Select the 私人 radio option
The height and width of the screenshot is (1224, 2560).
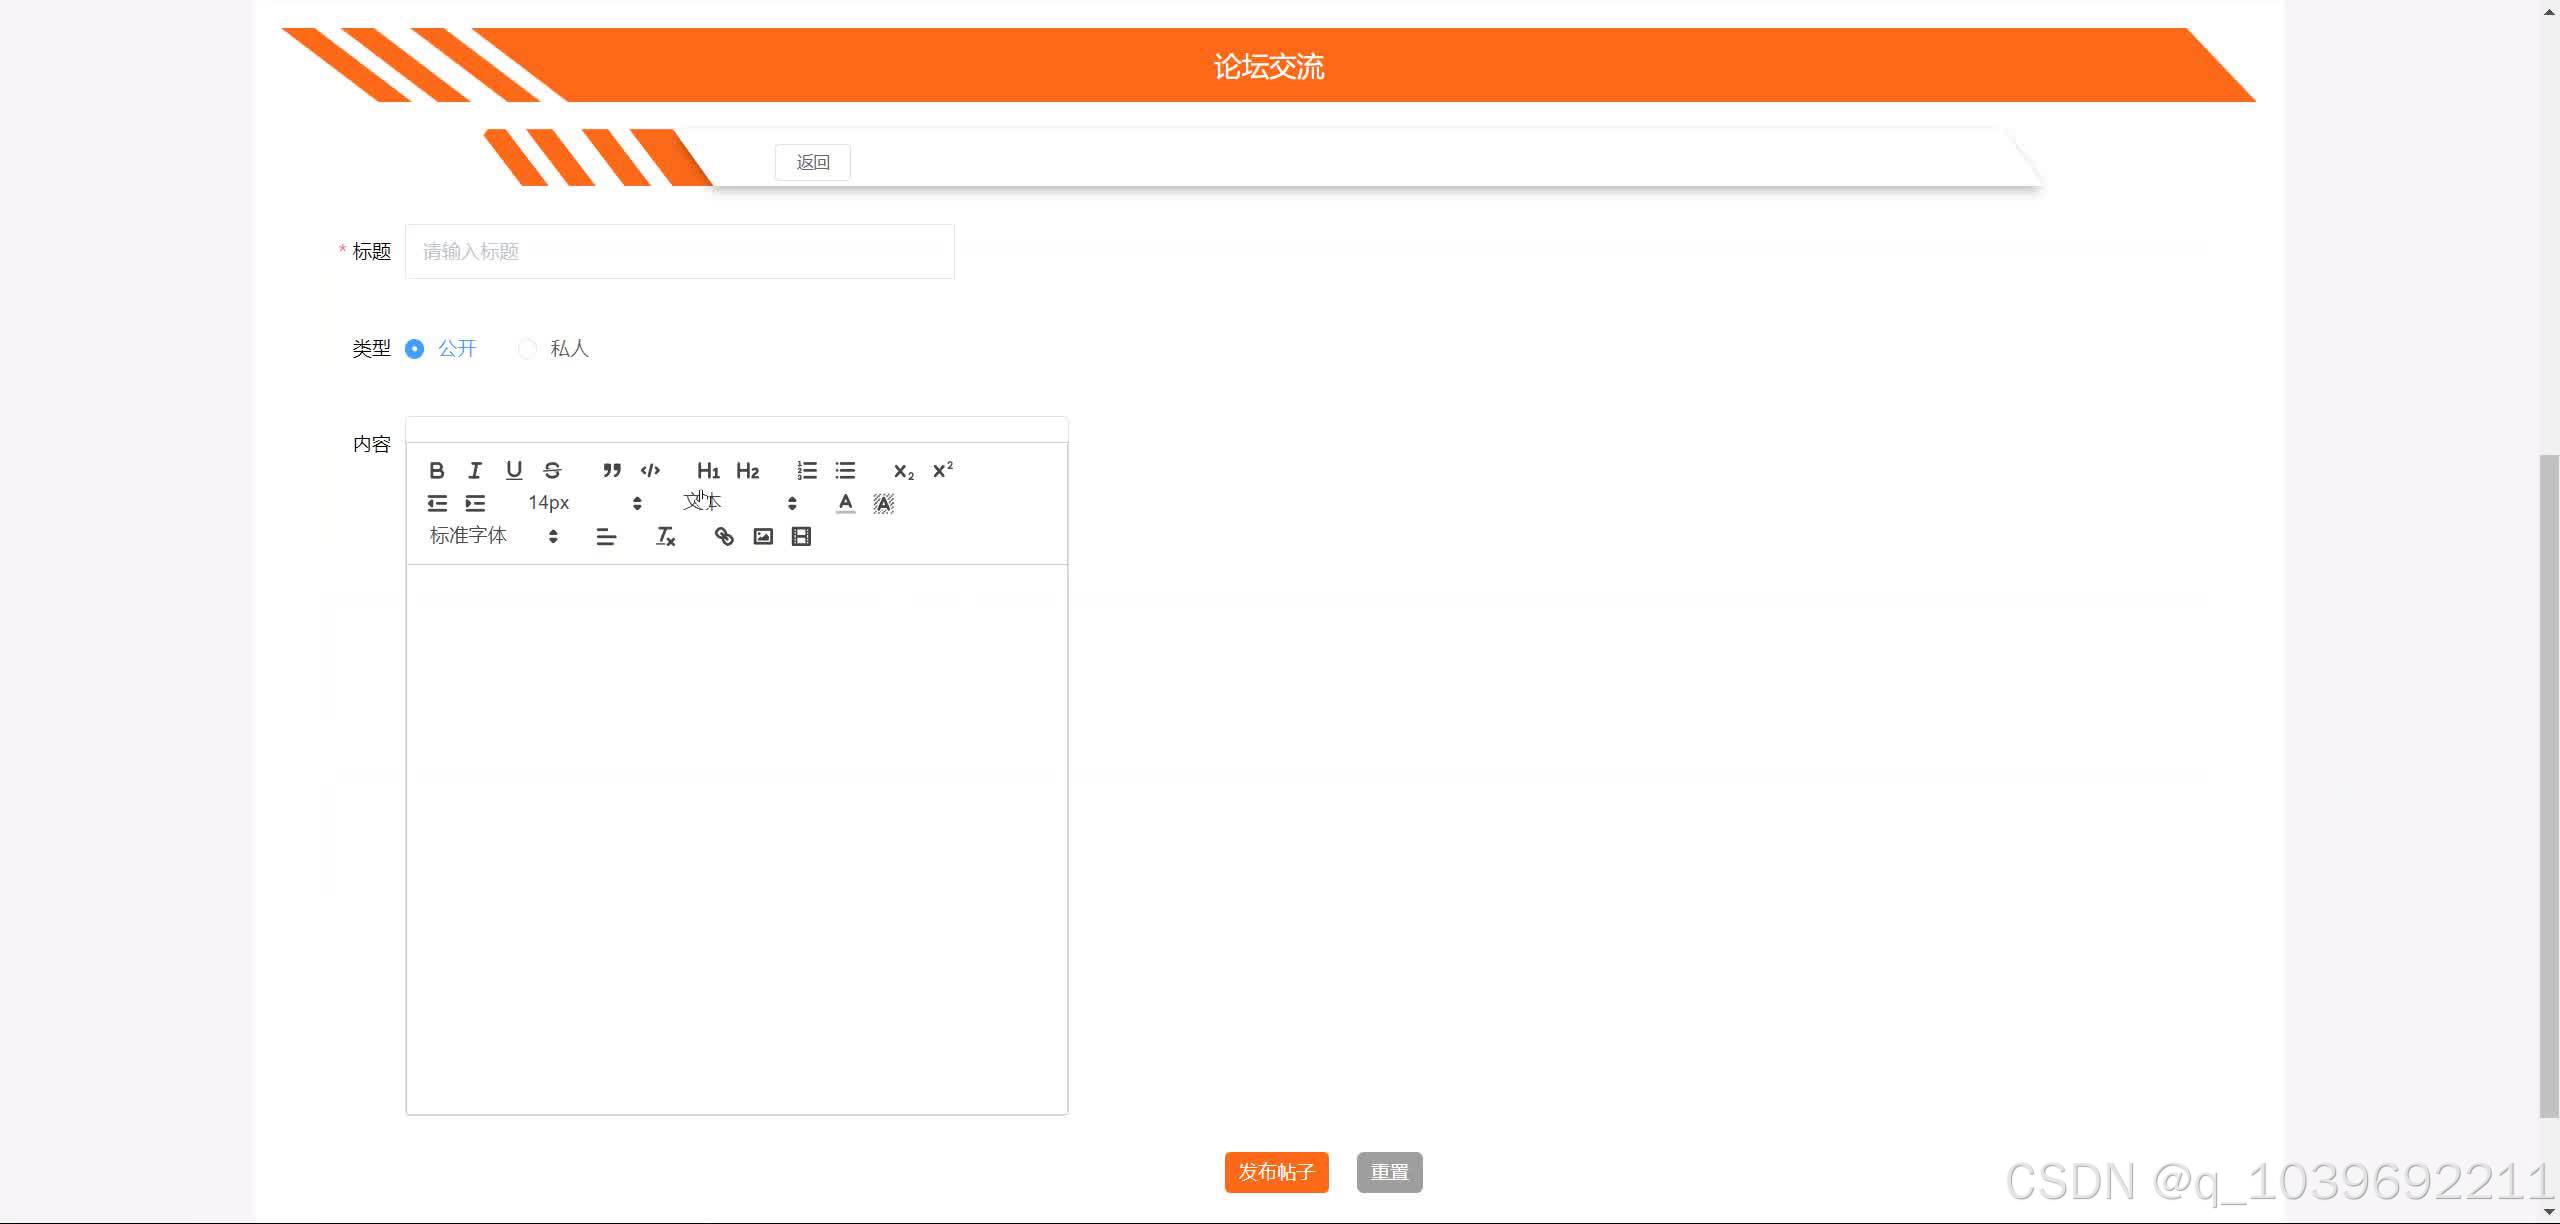coord(527,349)
